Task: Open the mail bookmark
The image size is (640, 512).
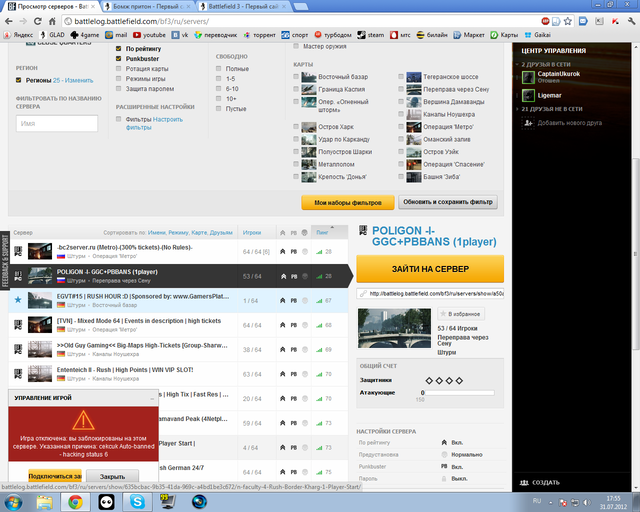Action: 116,35
